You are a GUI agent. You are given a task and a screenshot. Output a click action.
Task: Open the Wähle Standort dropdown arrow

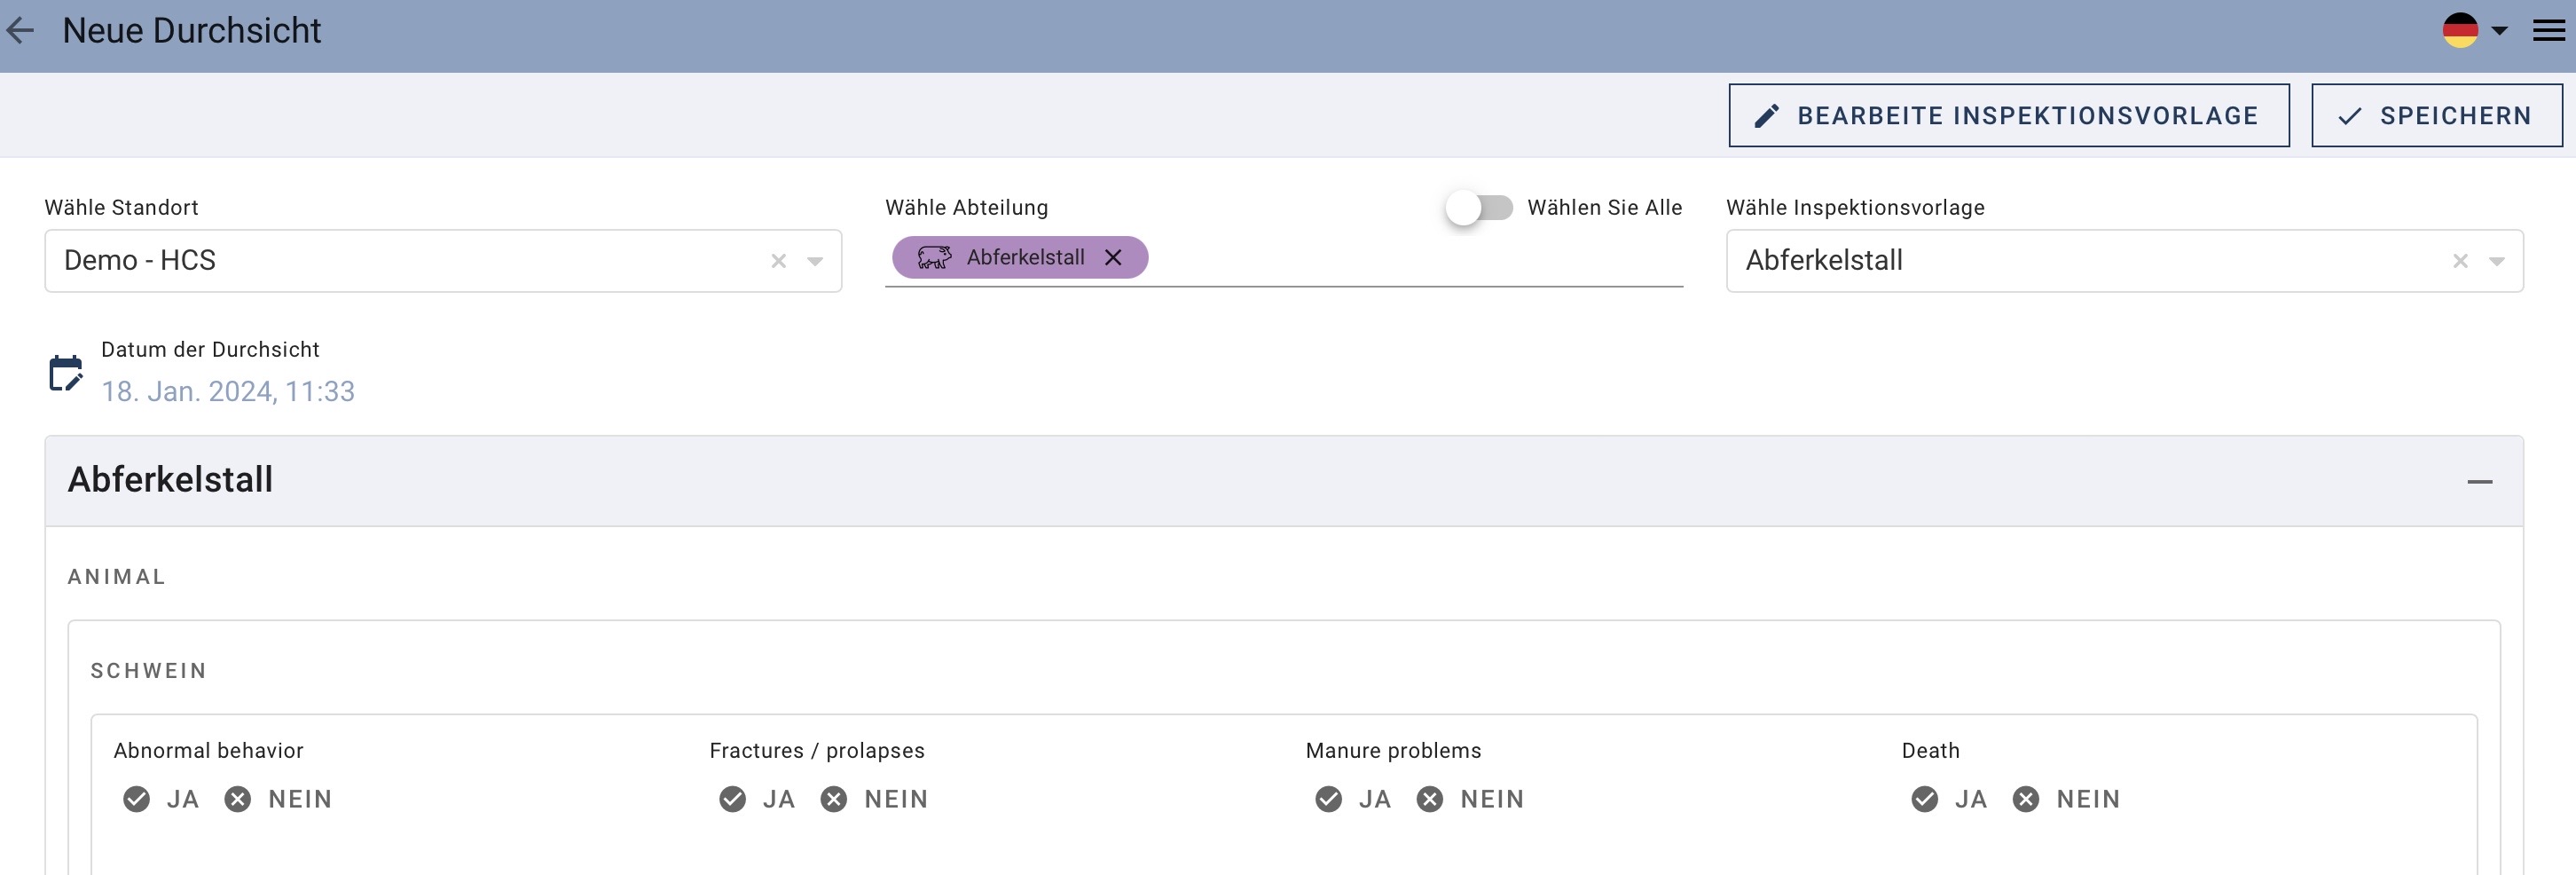click(x=815, y=261)
